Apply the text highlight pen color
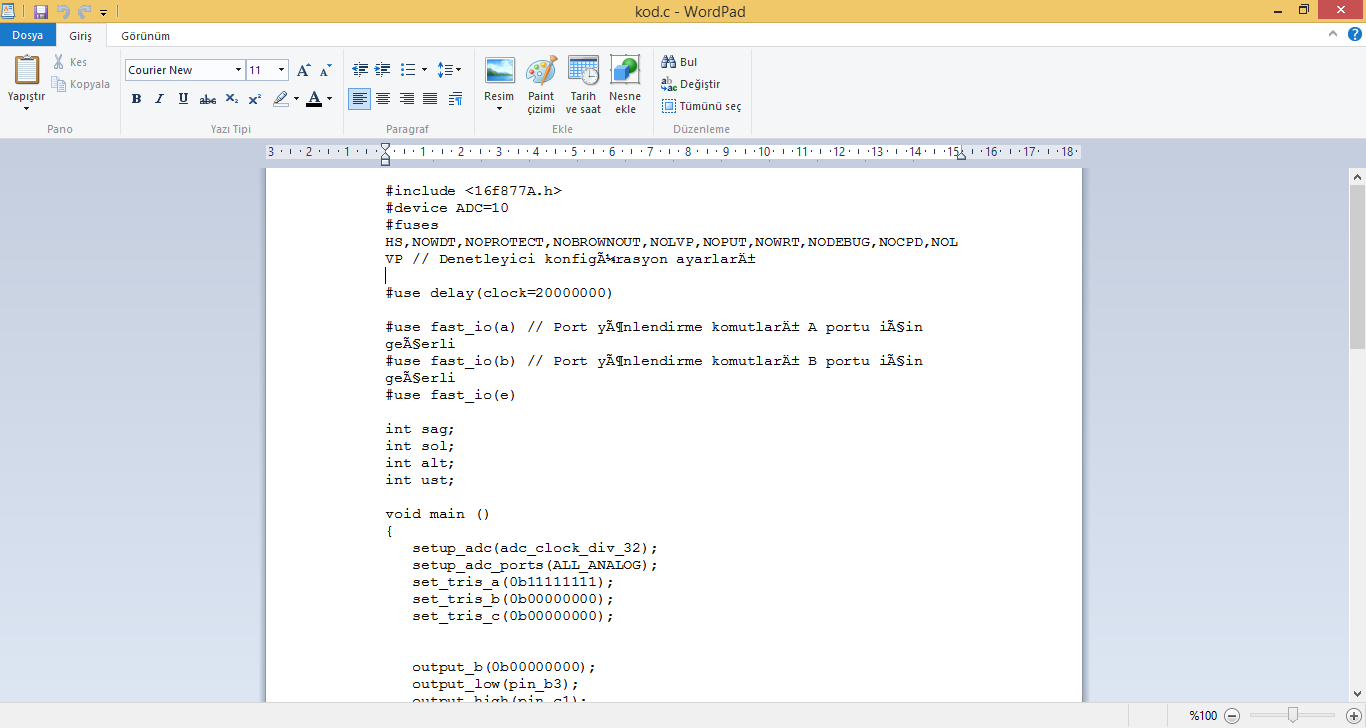 coord(280,98)
